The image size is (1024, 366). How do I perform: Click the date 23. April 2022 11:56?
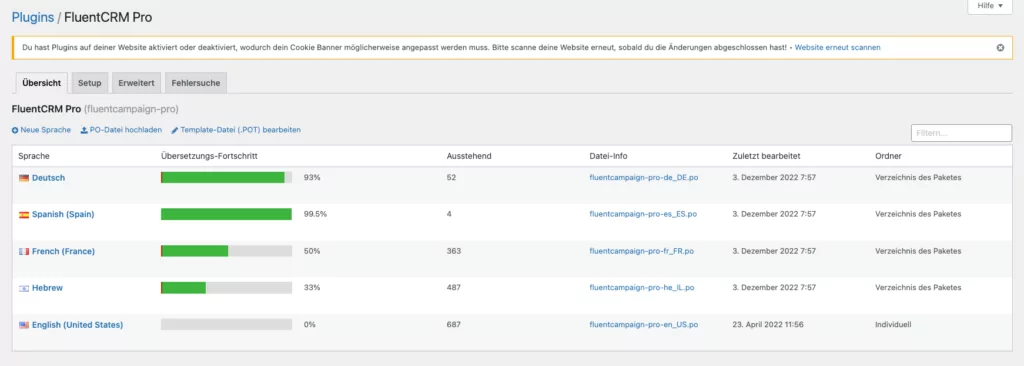click(x=768, y=325)
